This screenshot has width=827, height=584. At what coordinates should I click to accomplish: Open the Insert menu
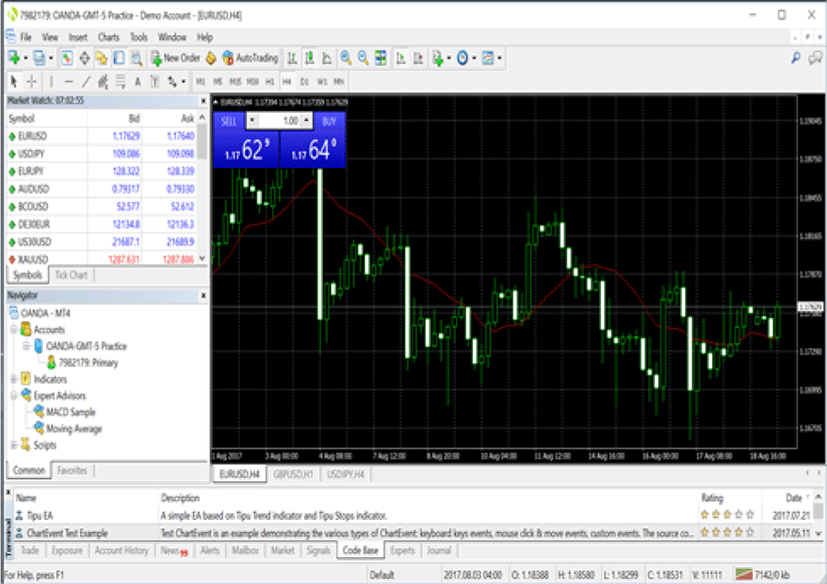[78, 37]
